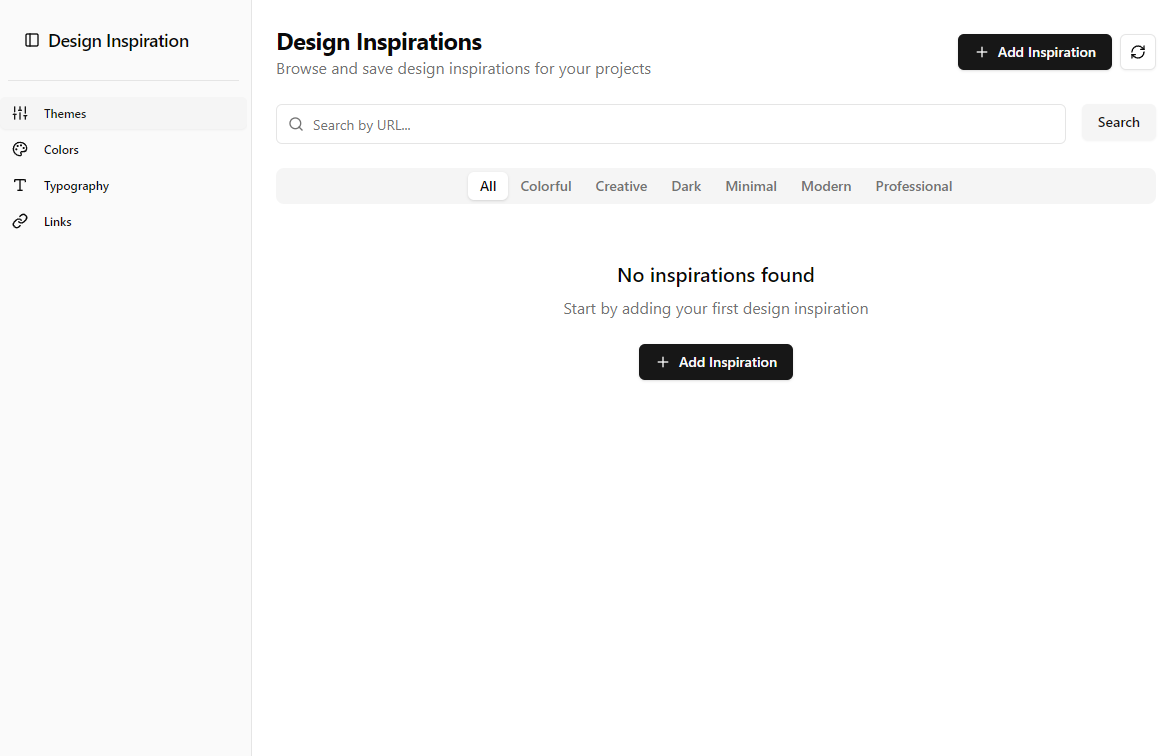Screen dimensions: 1176x756
Task: Click the Search button
Action: tap(1118, 122)
